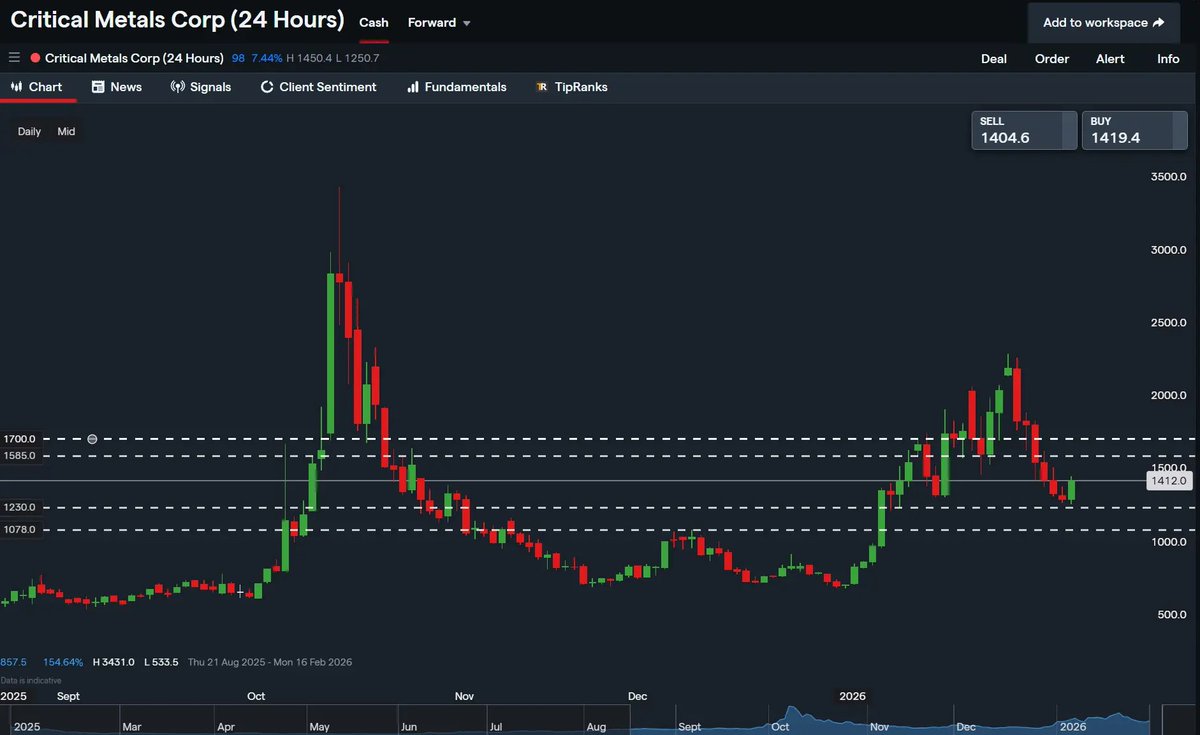Change the Mid price type selector
Viewport: 1200px width, 735px height.
click(66, 131)
